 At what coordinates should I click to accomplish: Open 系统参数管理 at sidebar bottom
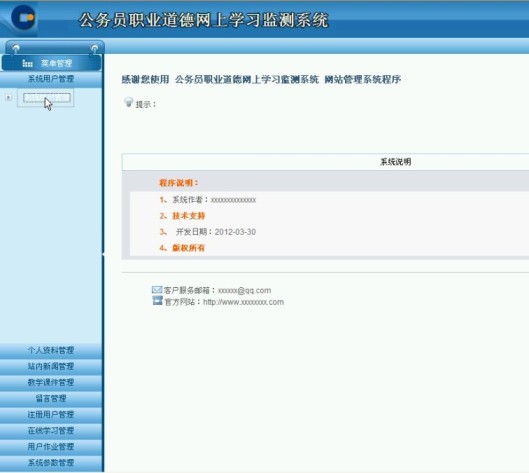point(51,463)
